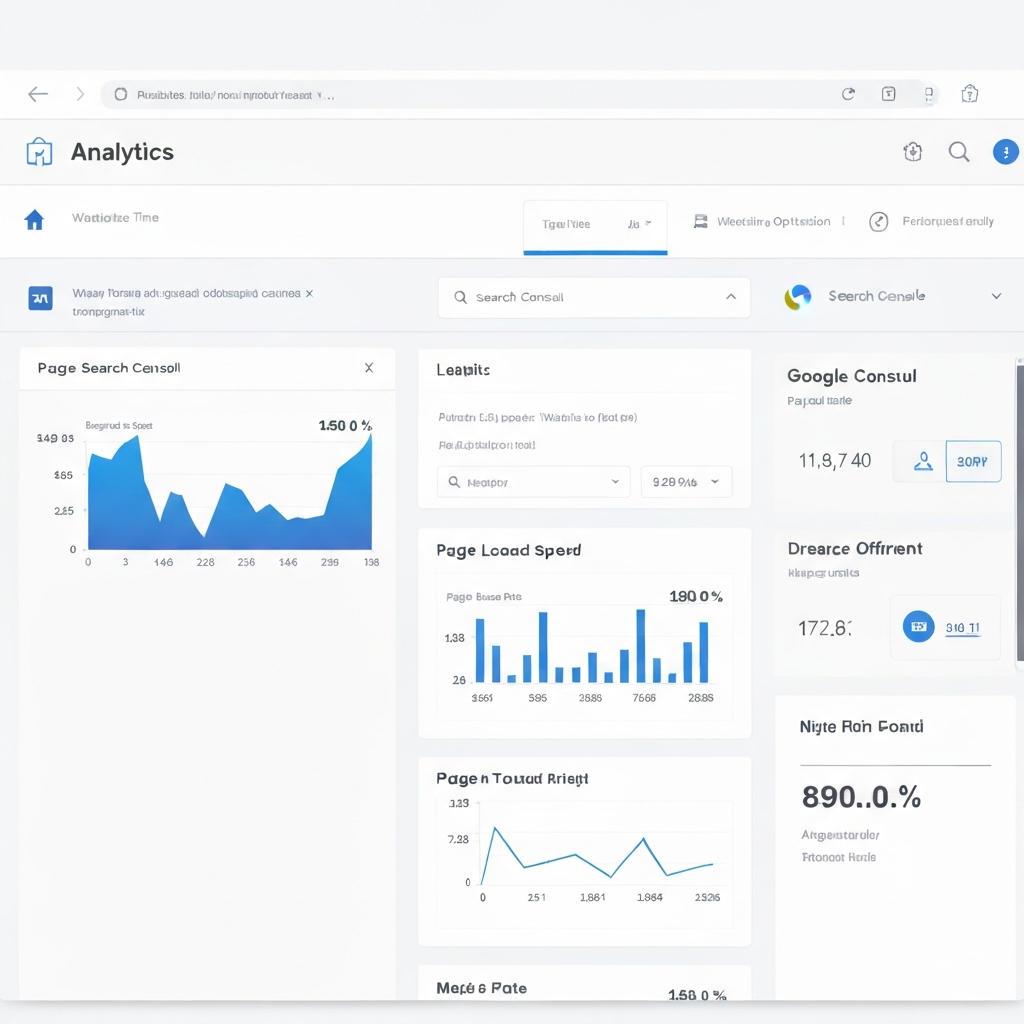Select the underlined Tgal l'tiee tab
The image size is (1024, 1024).
tap(595, 227)
